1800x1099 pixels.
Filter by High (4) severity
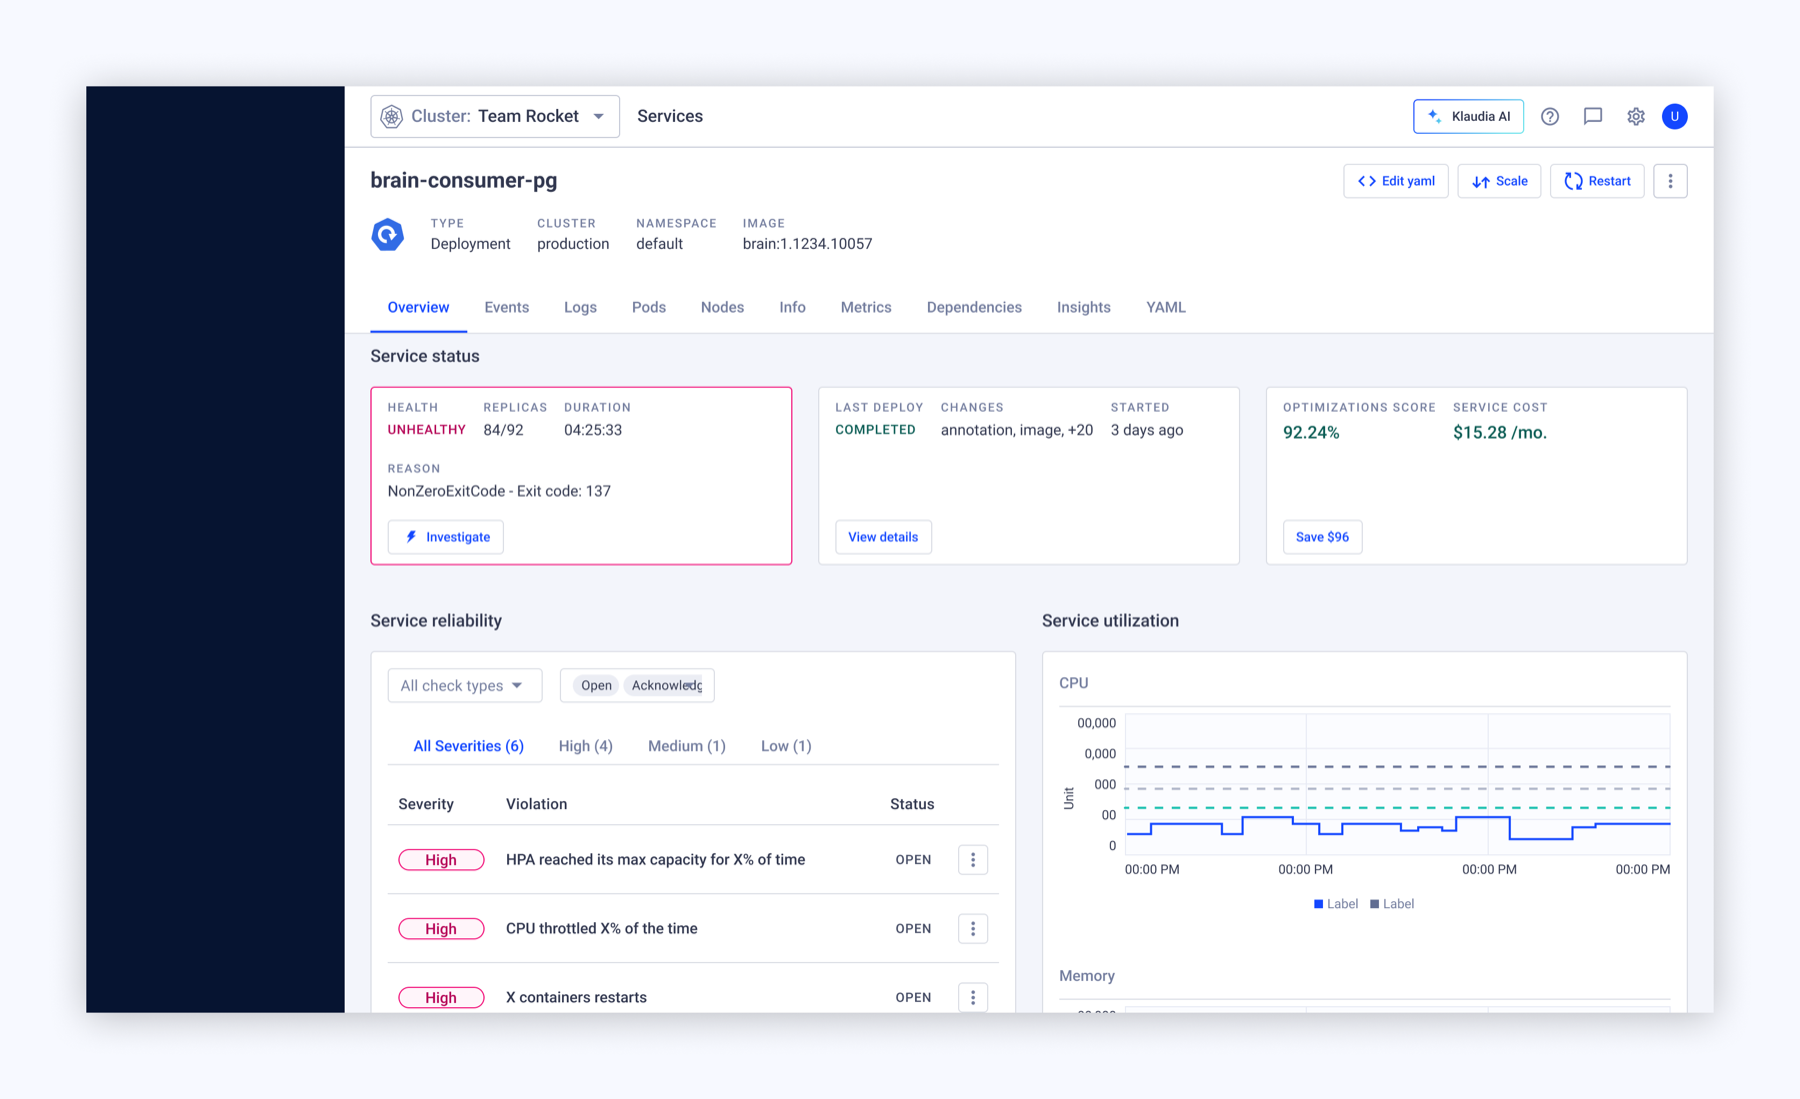[586, 746]
